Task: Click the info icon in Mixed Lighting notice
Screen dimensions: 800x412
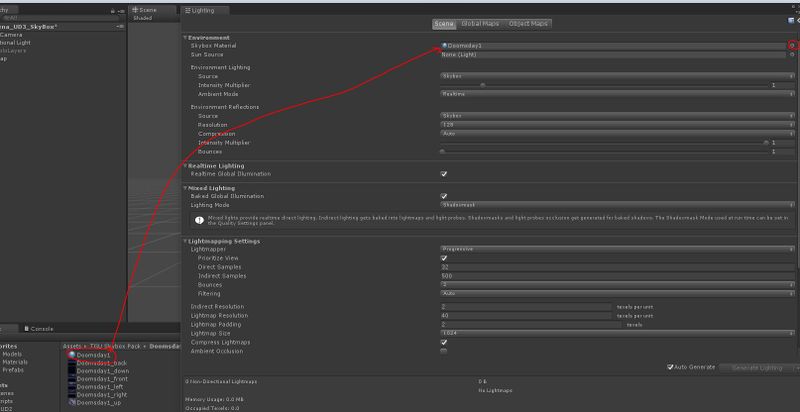Action: point(199,220)
